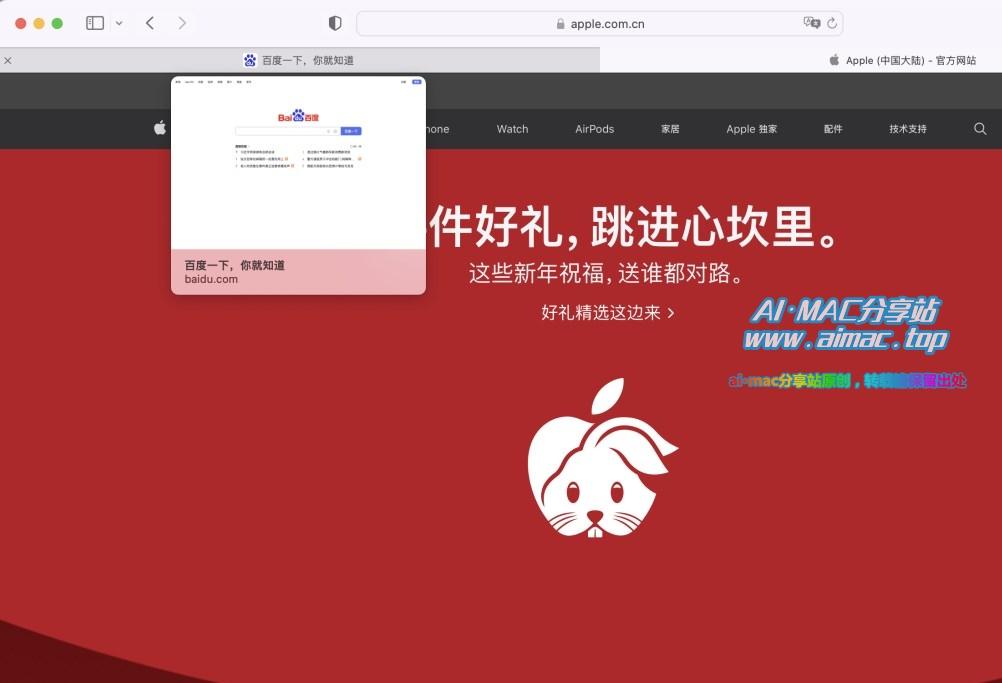Open the Watch navigation item
Viewport: 1002px width, 683px height.
(513, 129)
